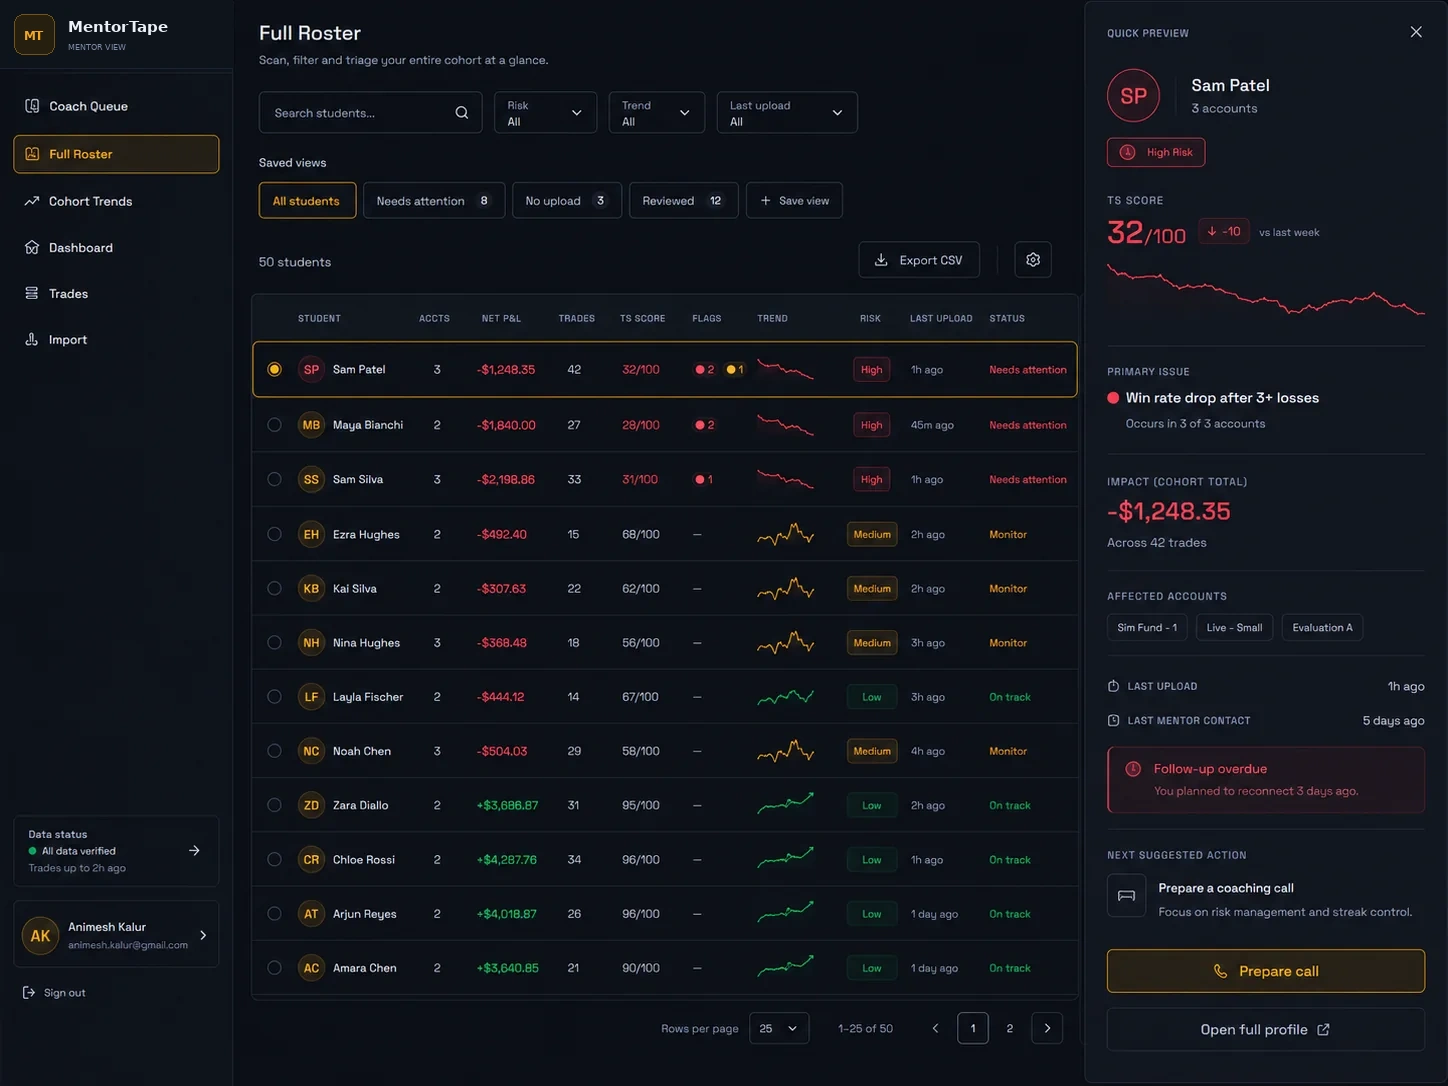Click the Search students input field

click(x=371, y=113)
